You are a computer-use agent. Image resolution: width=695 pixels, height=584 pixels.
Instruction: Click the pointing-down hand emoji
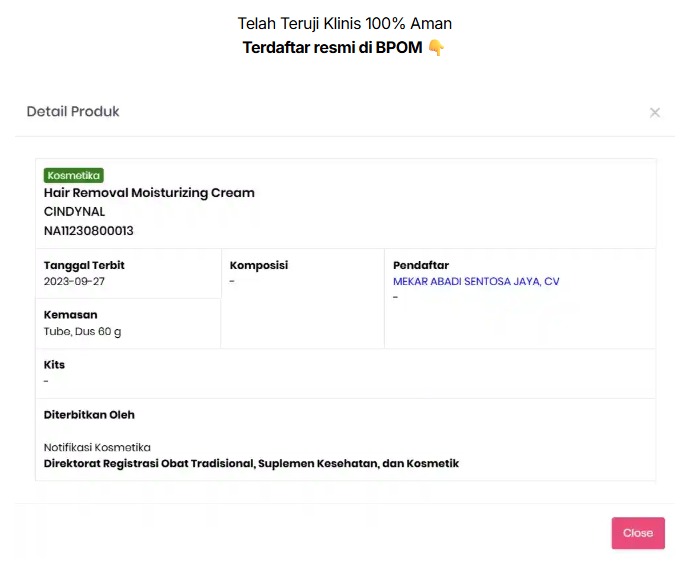(x=436, y=47)
